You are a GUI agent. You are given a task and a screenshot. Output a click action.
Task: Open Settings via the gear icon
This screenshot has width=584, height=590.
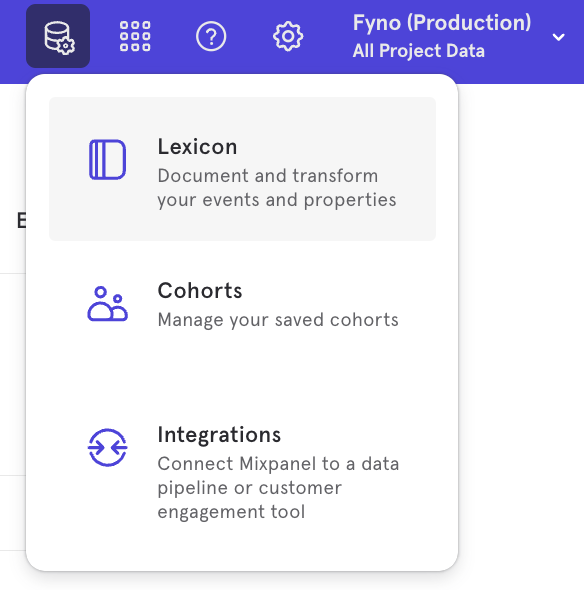(288, 36)
